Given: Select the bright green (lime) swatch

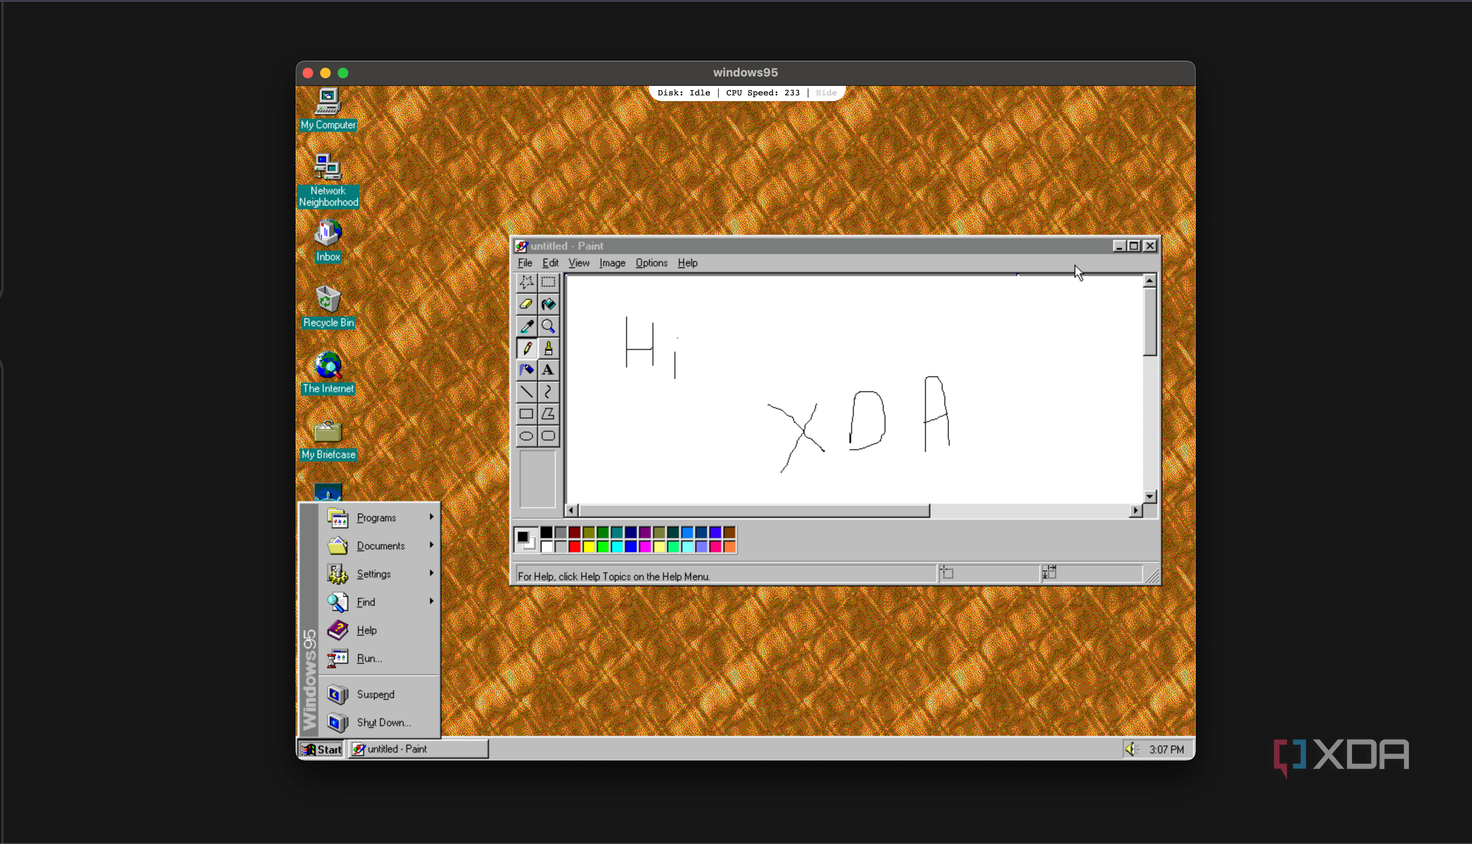Looking at the screenshot, I should click(x=602, y=547).
